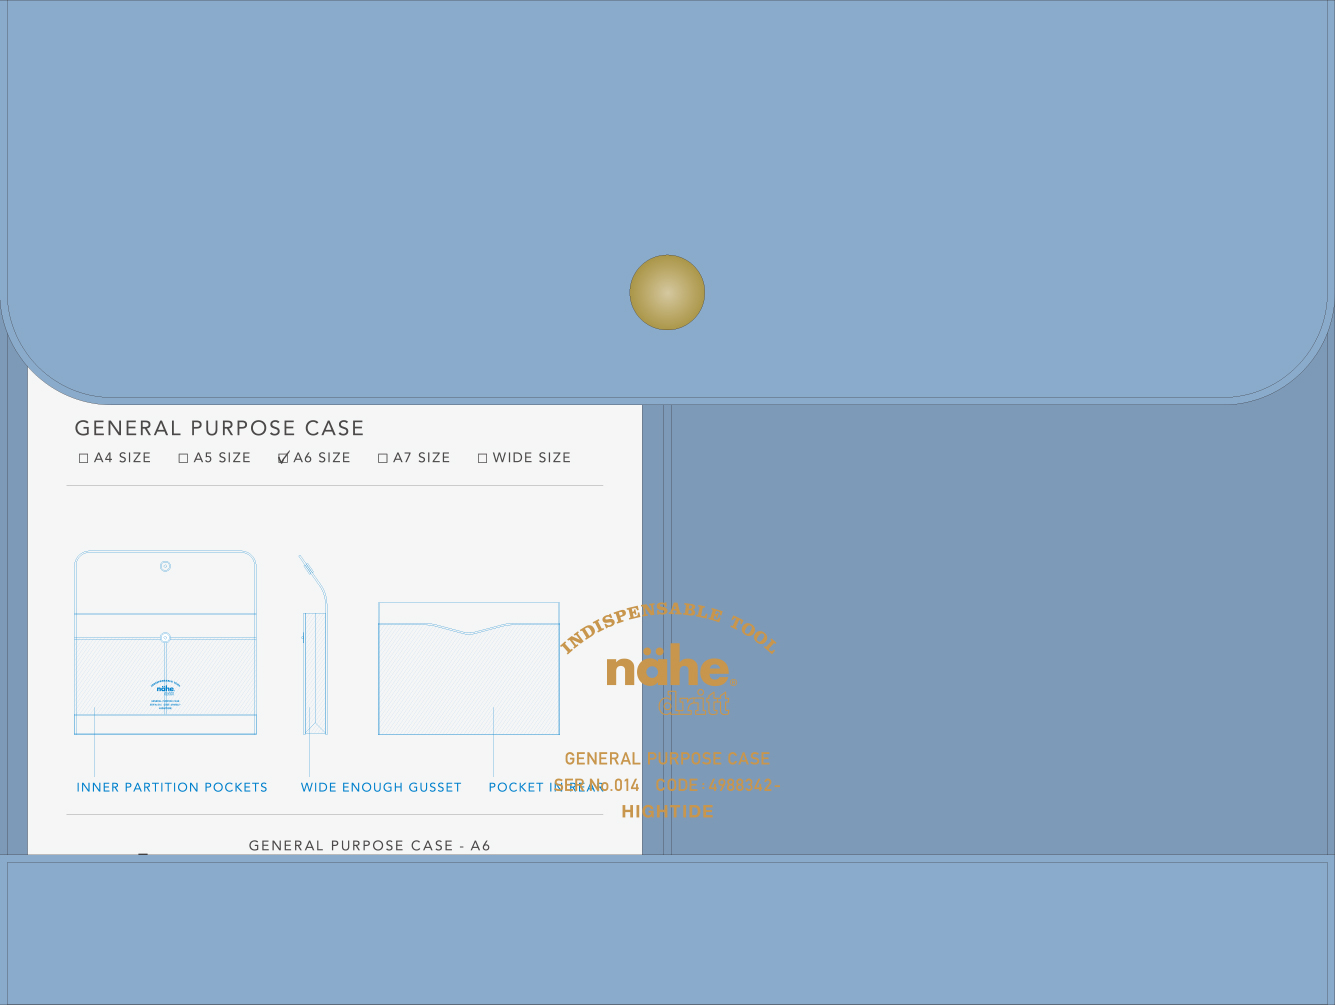1335x1005 pixels.
Task: Click the top snap circle in front diagram
Action: (165, 566)
